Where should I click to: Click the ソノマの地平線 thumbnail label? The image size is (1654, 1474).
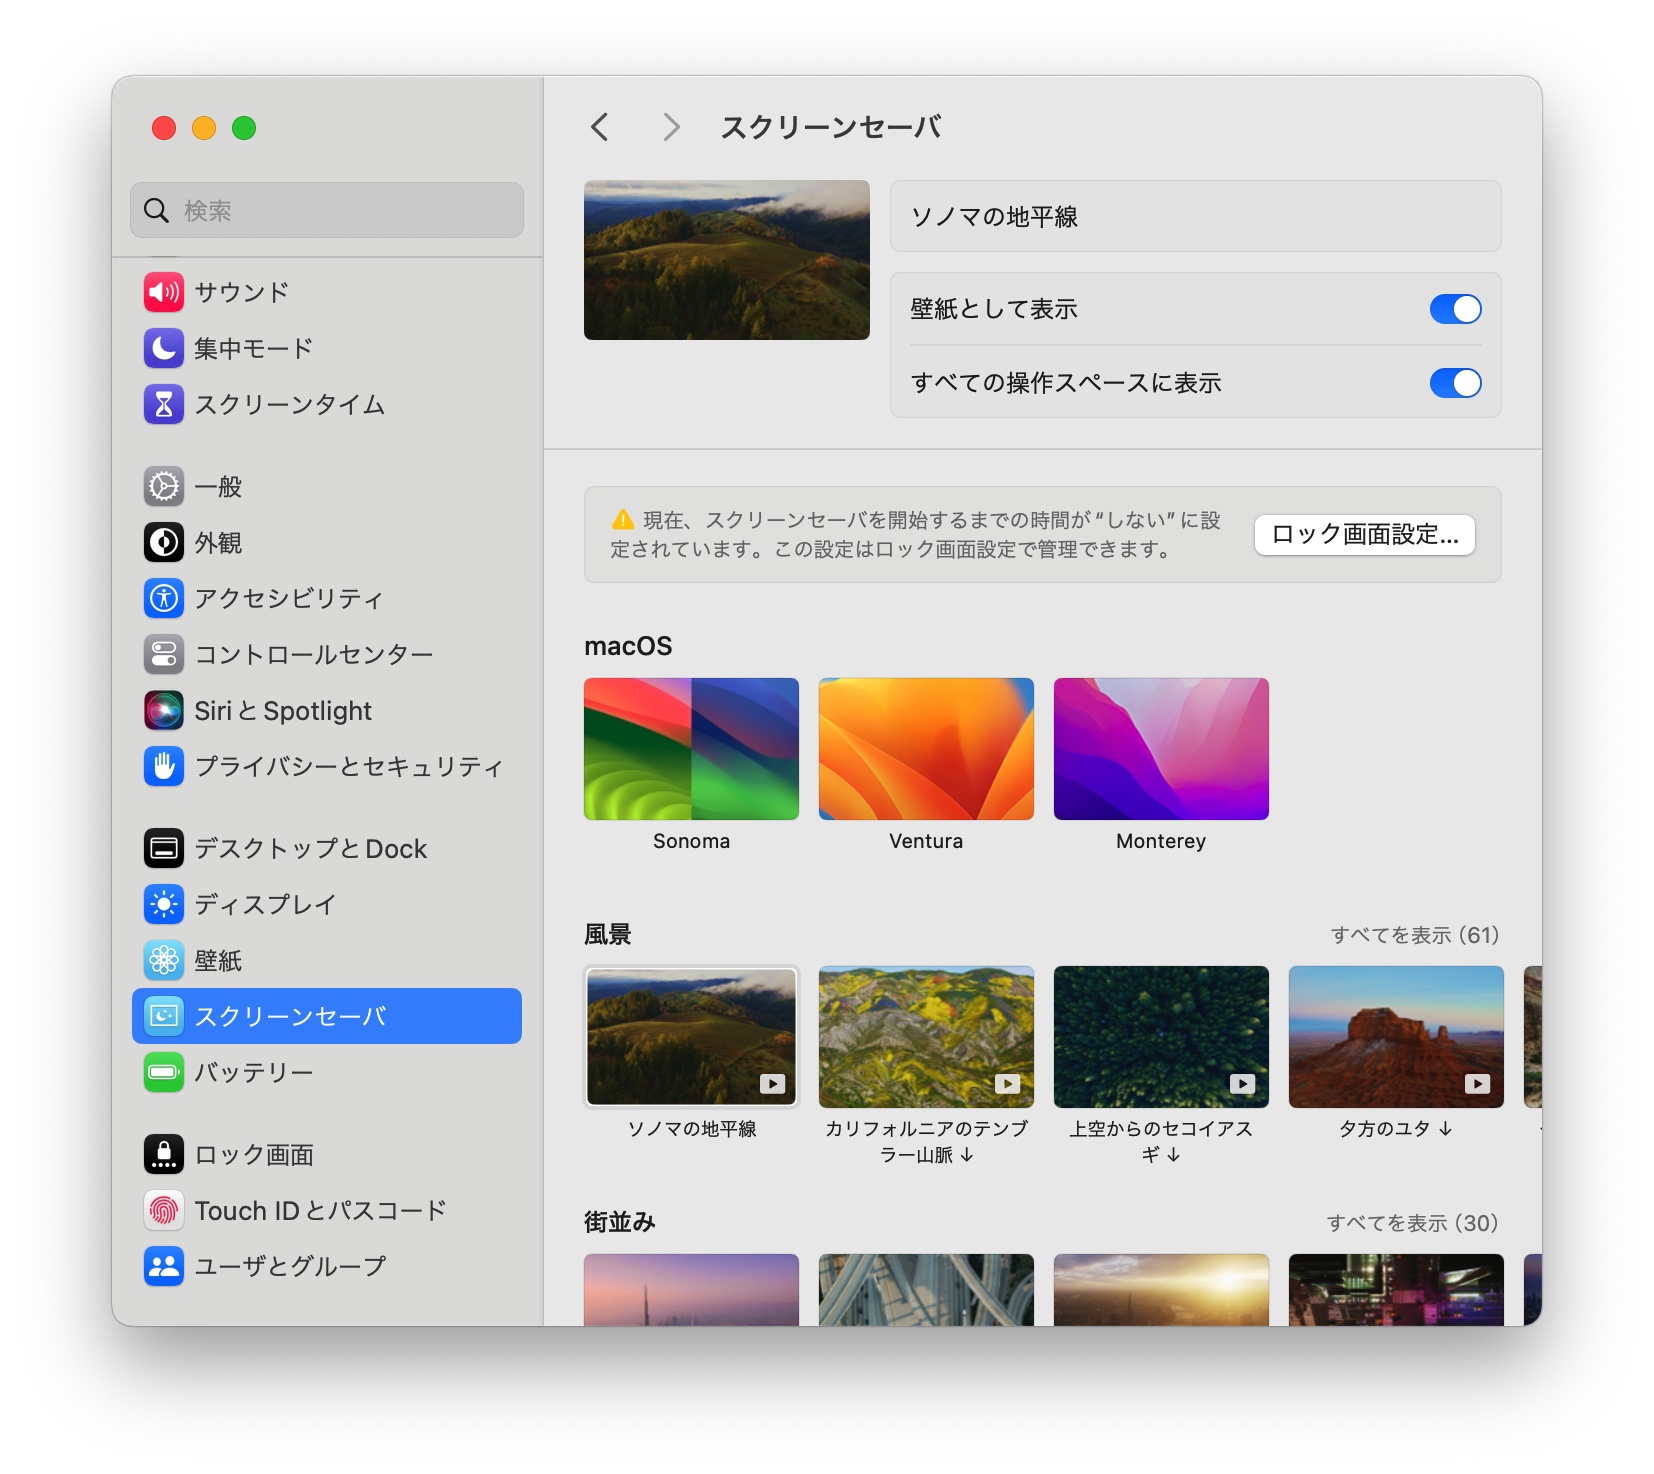click(692, 1128)
